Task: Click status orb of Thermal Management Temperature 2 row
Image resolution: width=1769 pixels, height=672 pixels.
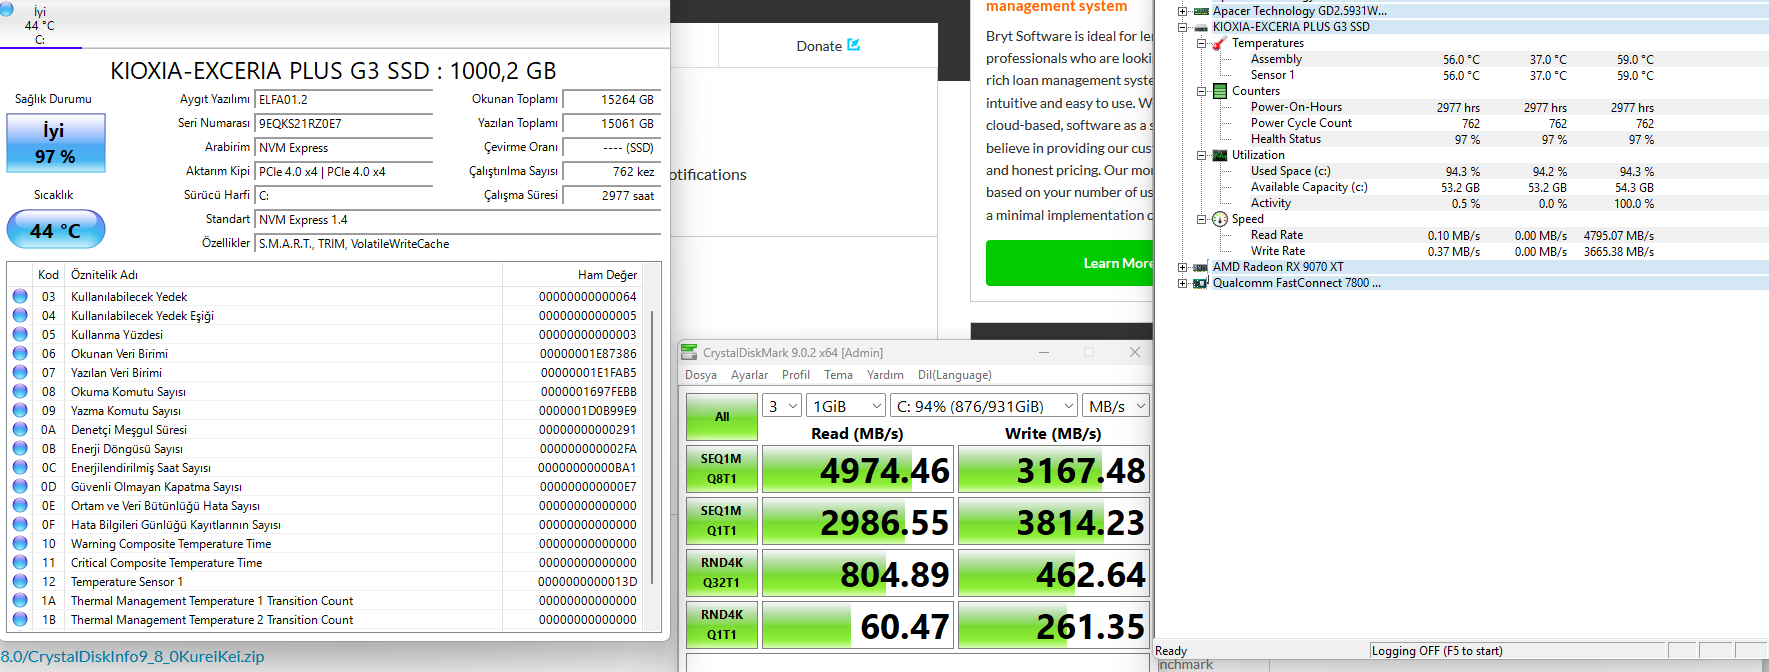Action: pos(20,619)
